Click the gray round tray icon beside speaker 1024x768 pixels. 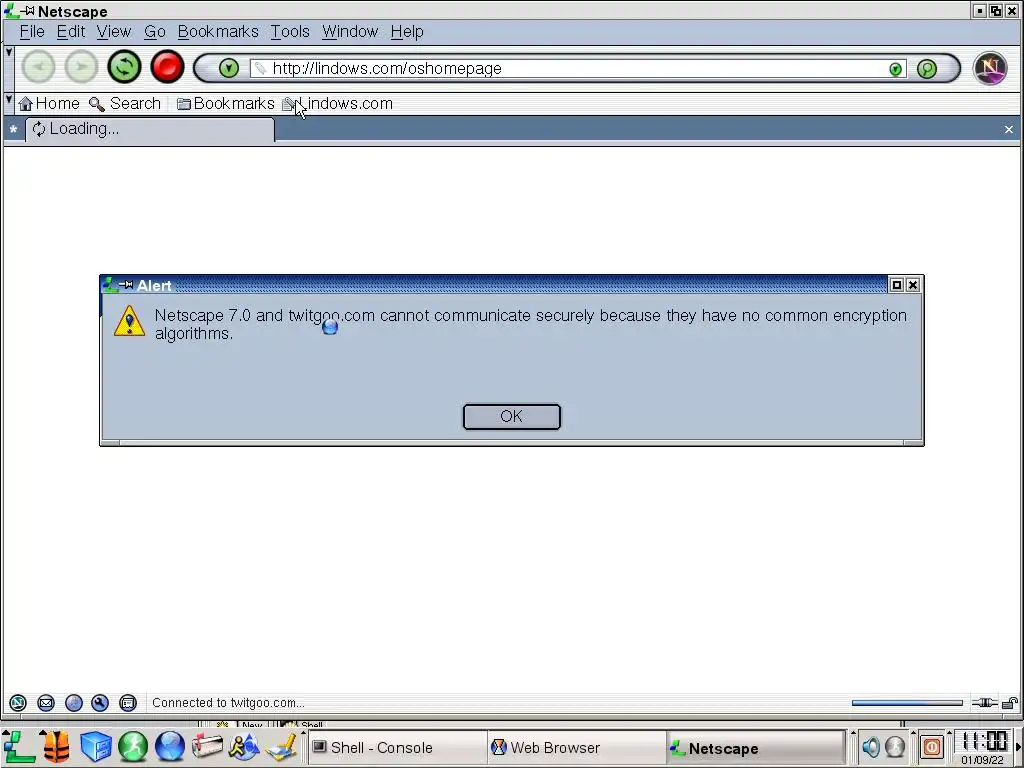pos(895,746)
